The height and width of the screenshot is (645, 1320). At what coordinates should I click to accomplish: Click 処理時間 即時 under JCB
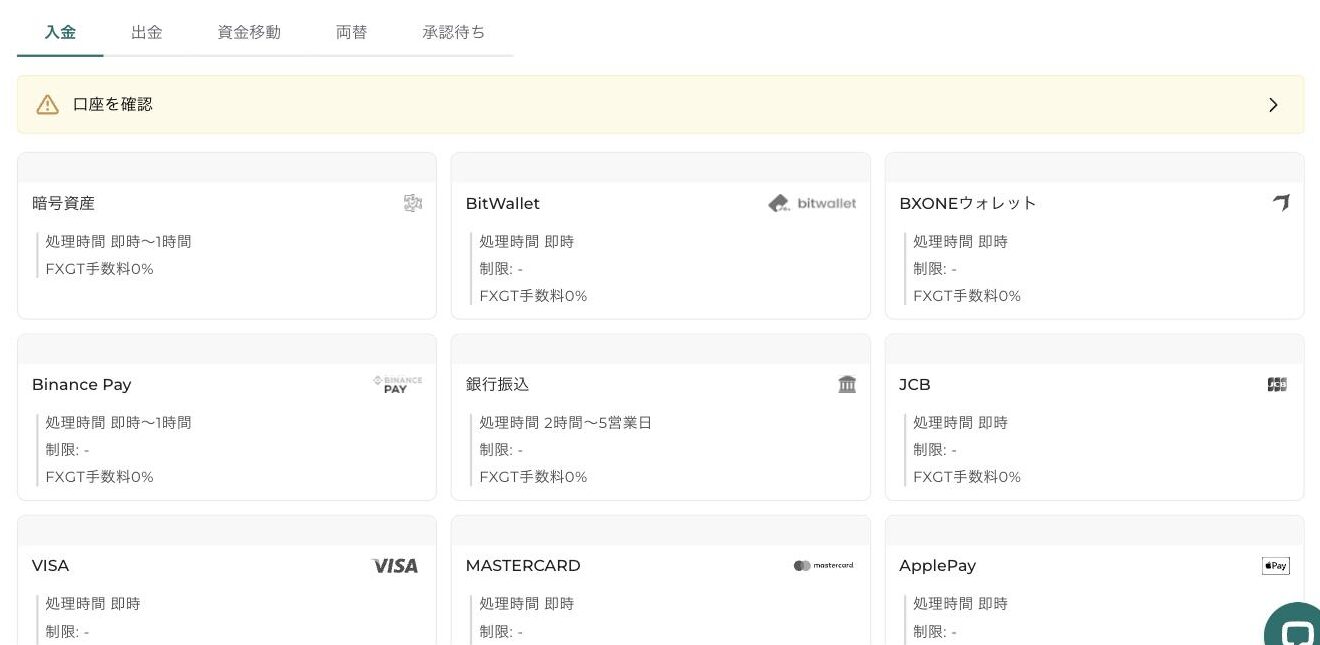coord(960,423)
